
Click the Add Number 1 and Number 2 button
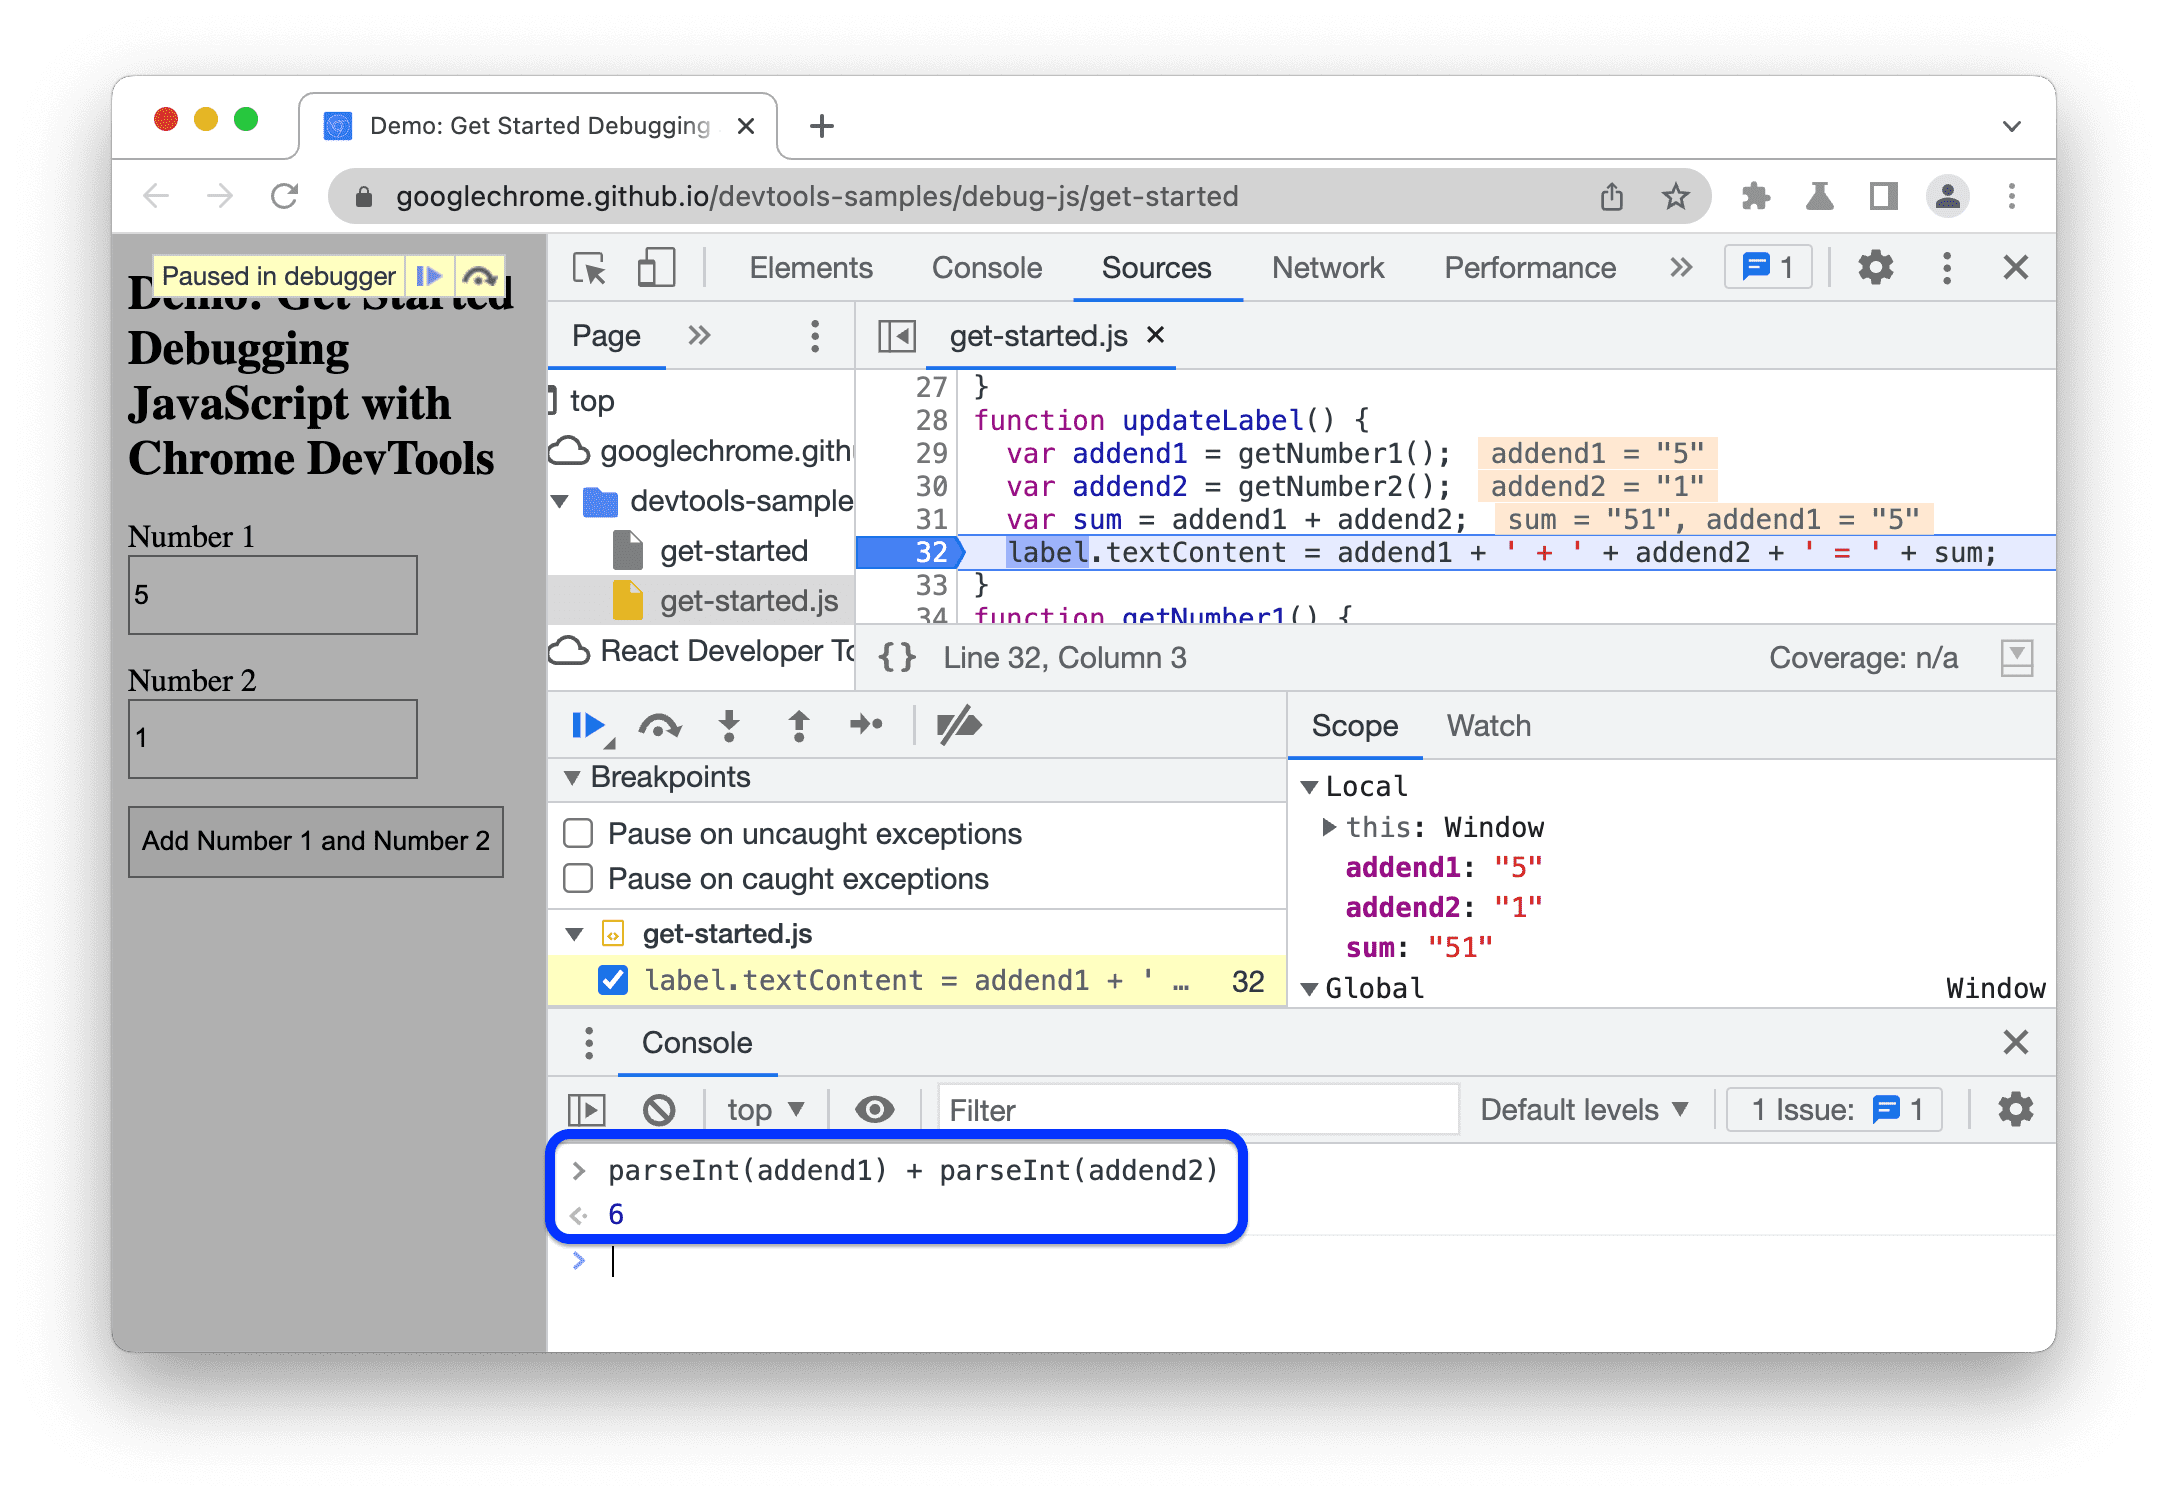pos(316,840)
